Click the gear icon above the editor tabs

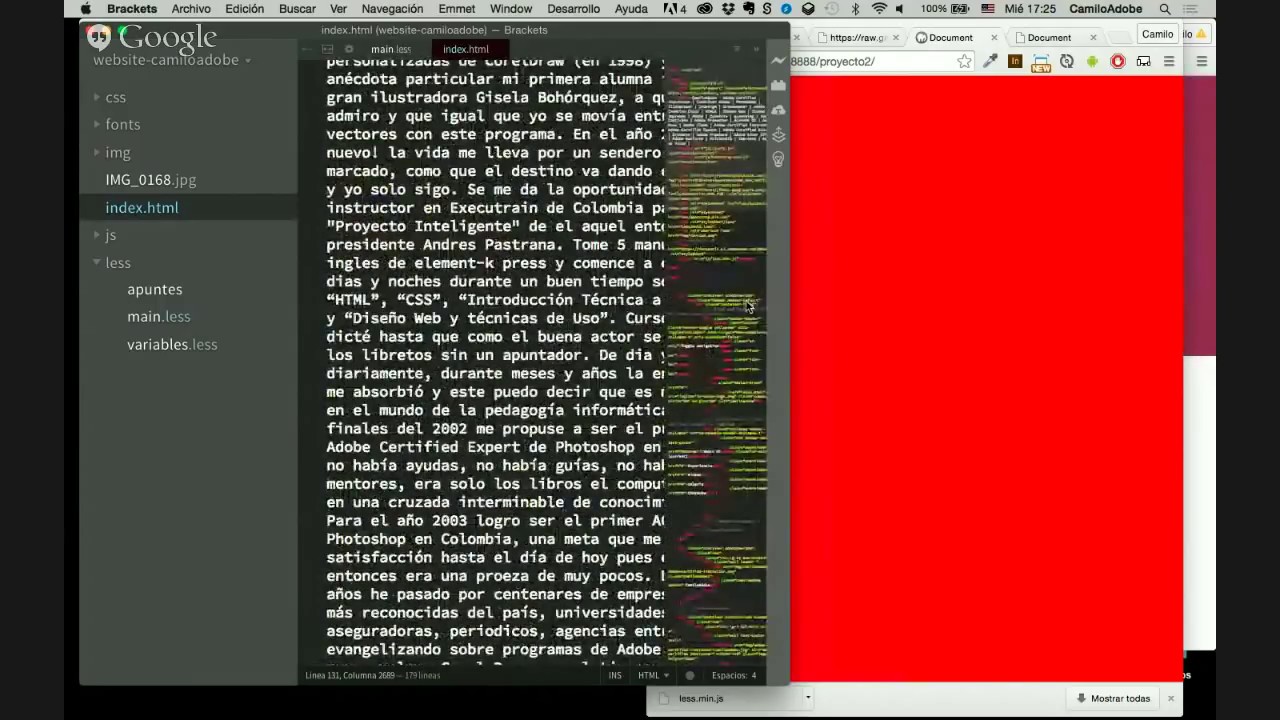click(x=349, y=49)
